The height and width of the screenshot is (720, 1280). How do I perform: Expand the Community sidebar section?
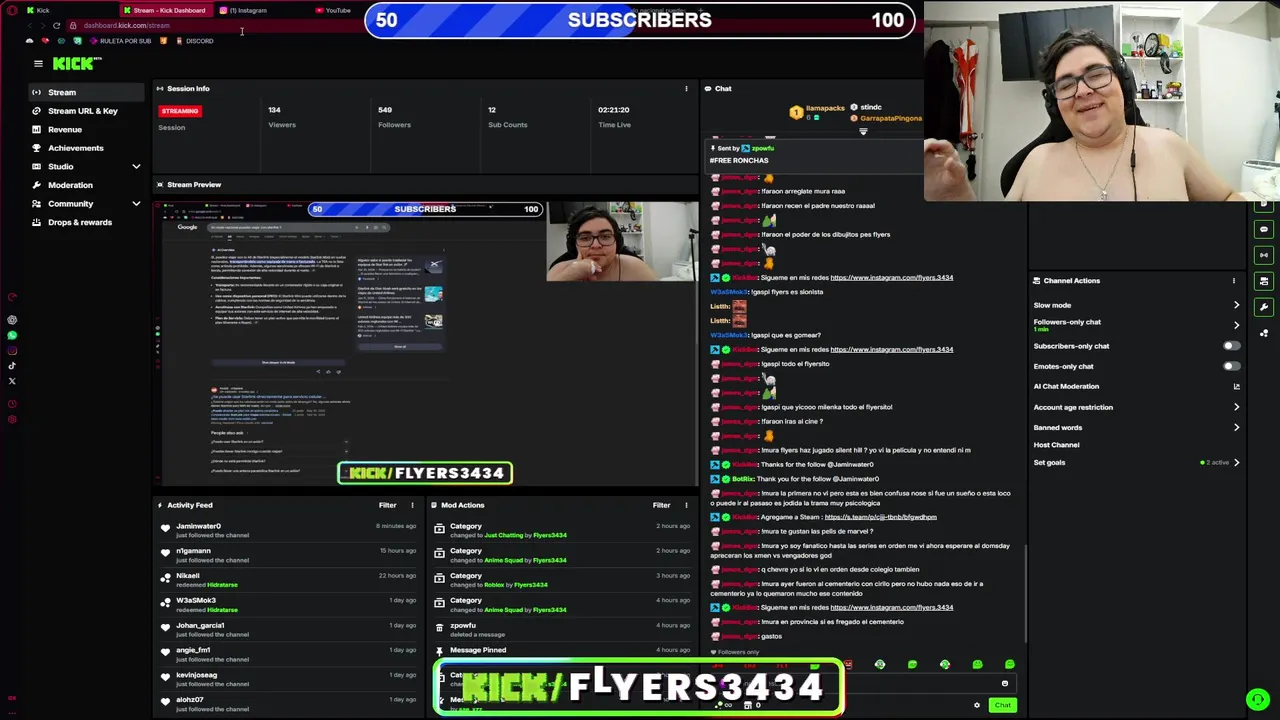click(x=136, y=204)
